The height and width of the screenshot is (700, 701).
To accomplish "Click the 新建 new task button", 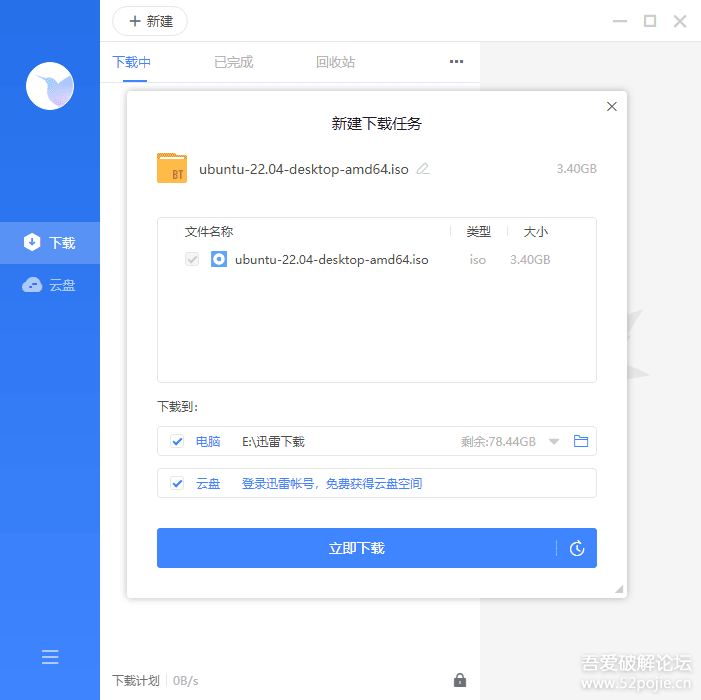I will [x=150, y=21].
